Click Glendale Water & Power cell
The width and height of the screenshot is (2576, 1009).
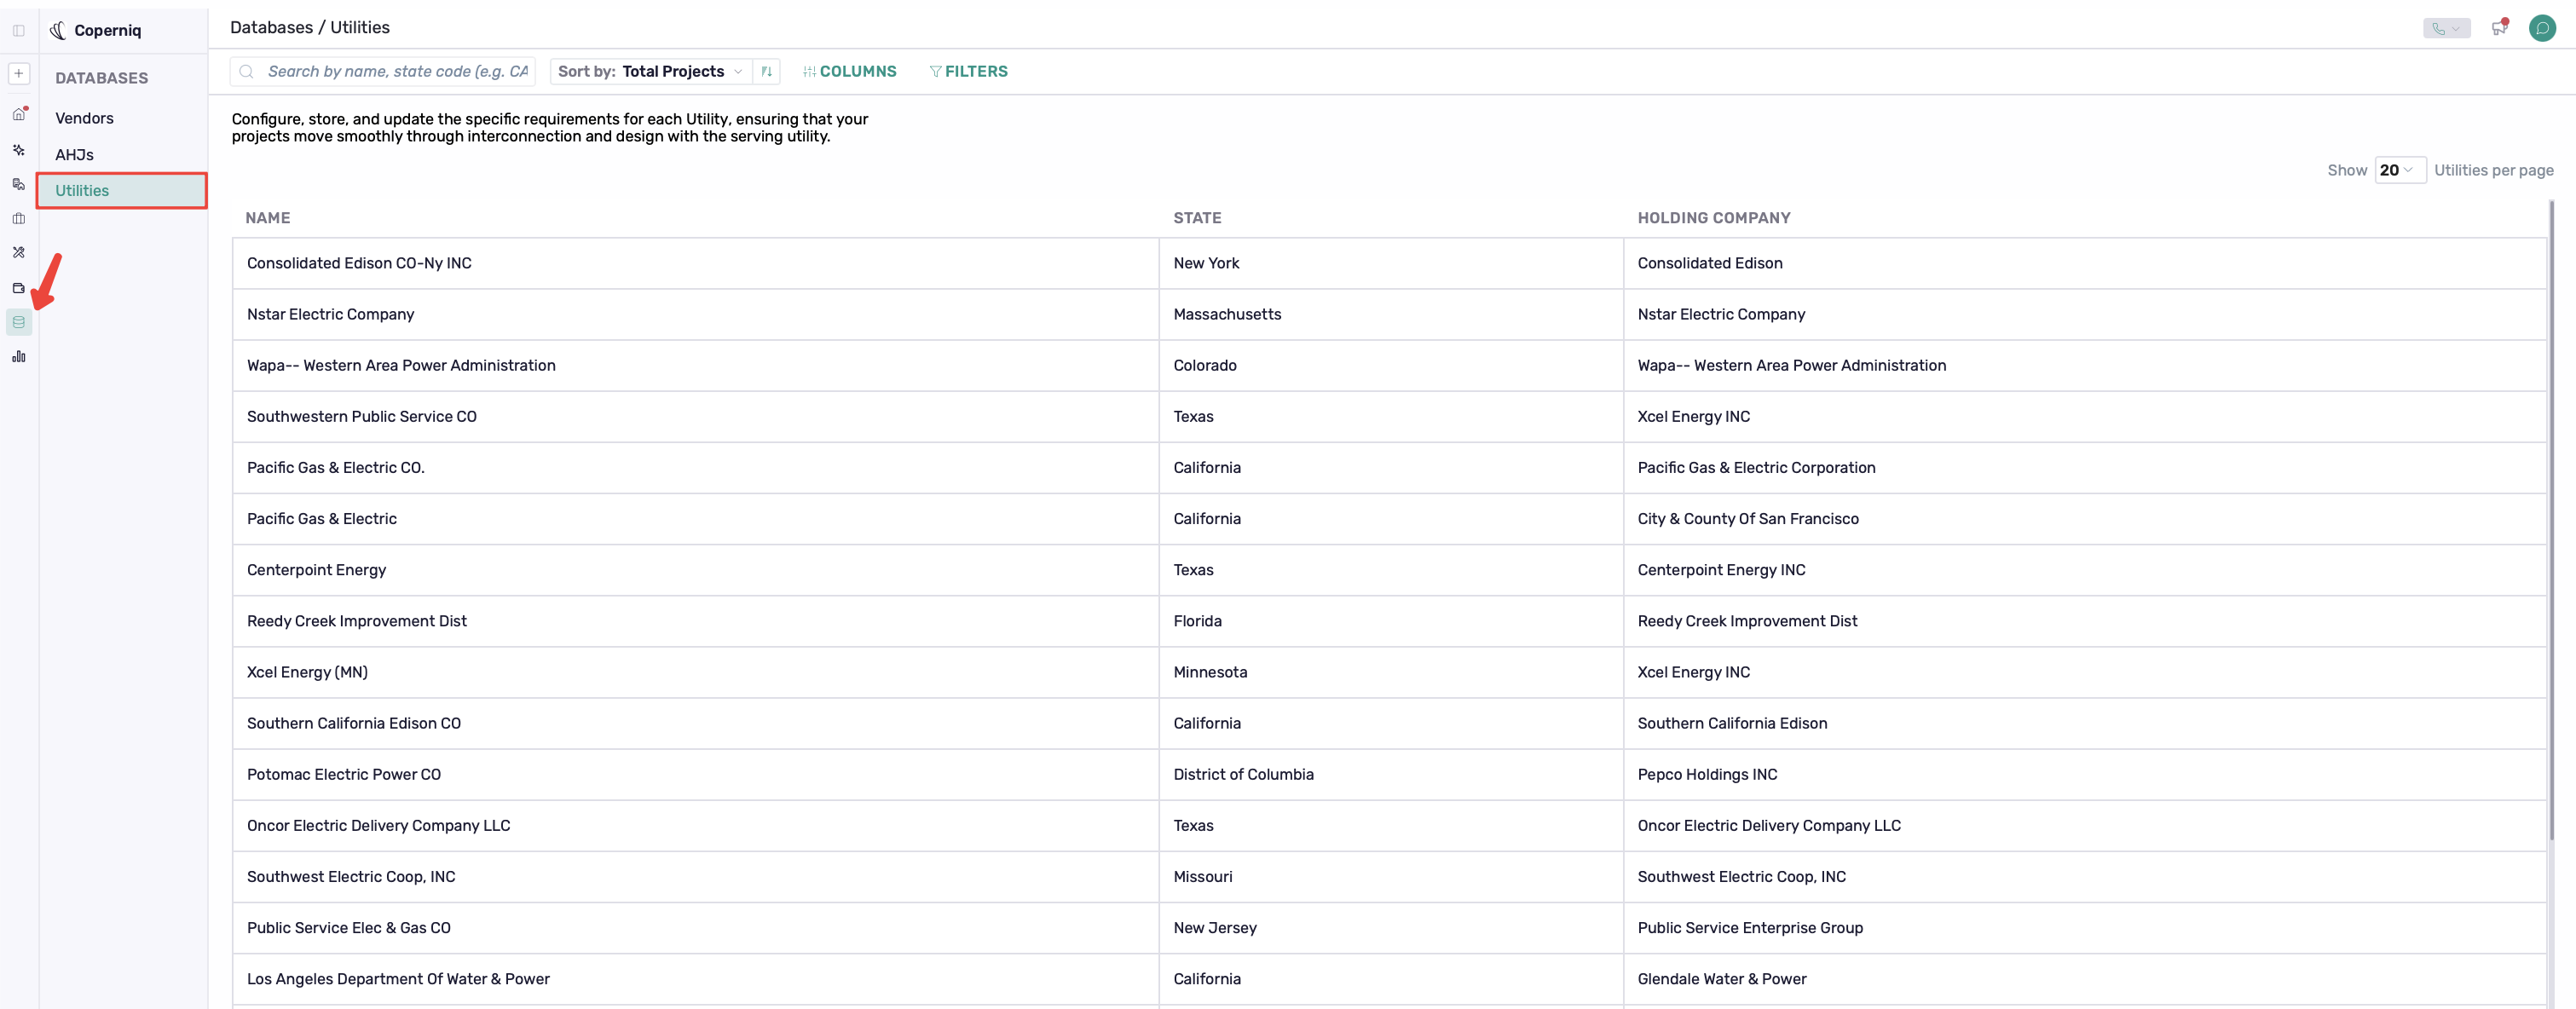(2085, 979)
